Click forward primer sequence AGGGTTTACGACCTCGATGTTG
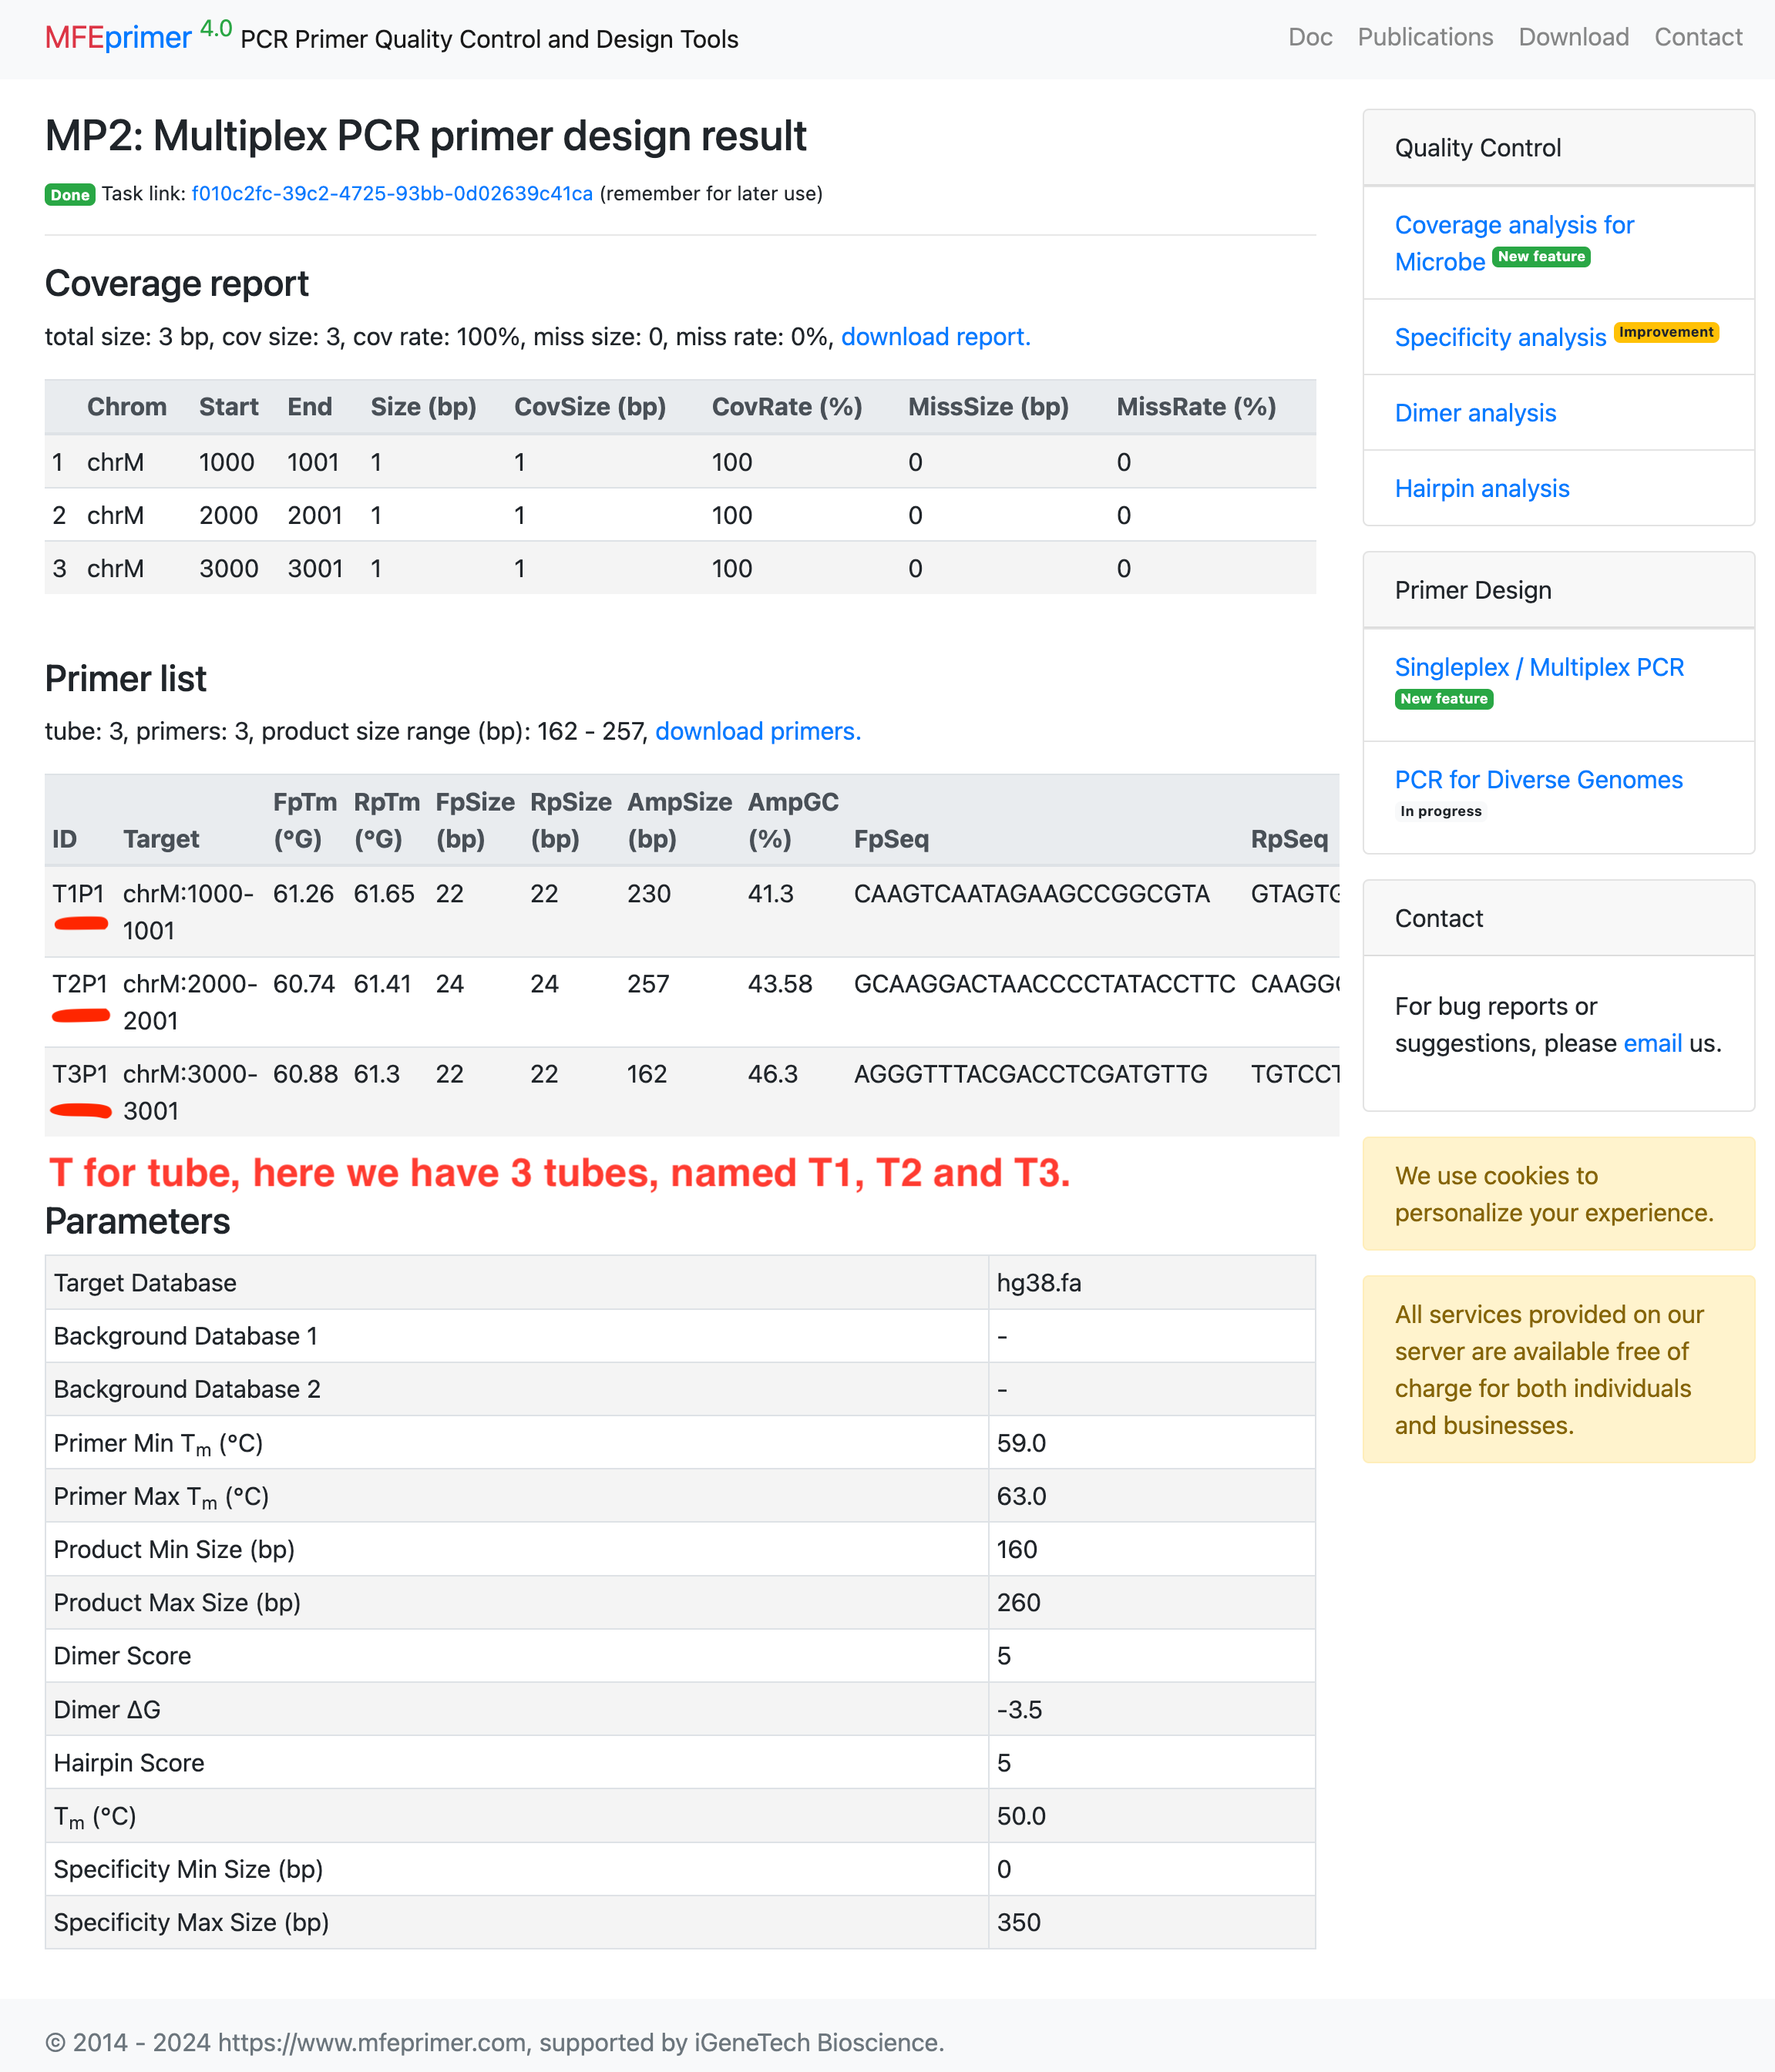Screen dimensions: 1775x2072 pyautogui.click(x=1030, y=1073)
